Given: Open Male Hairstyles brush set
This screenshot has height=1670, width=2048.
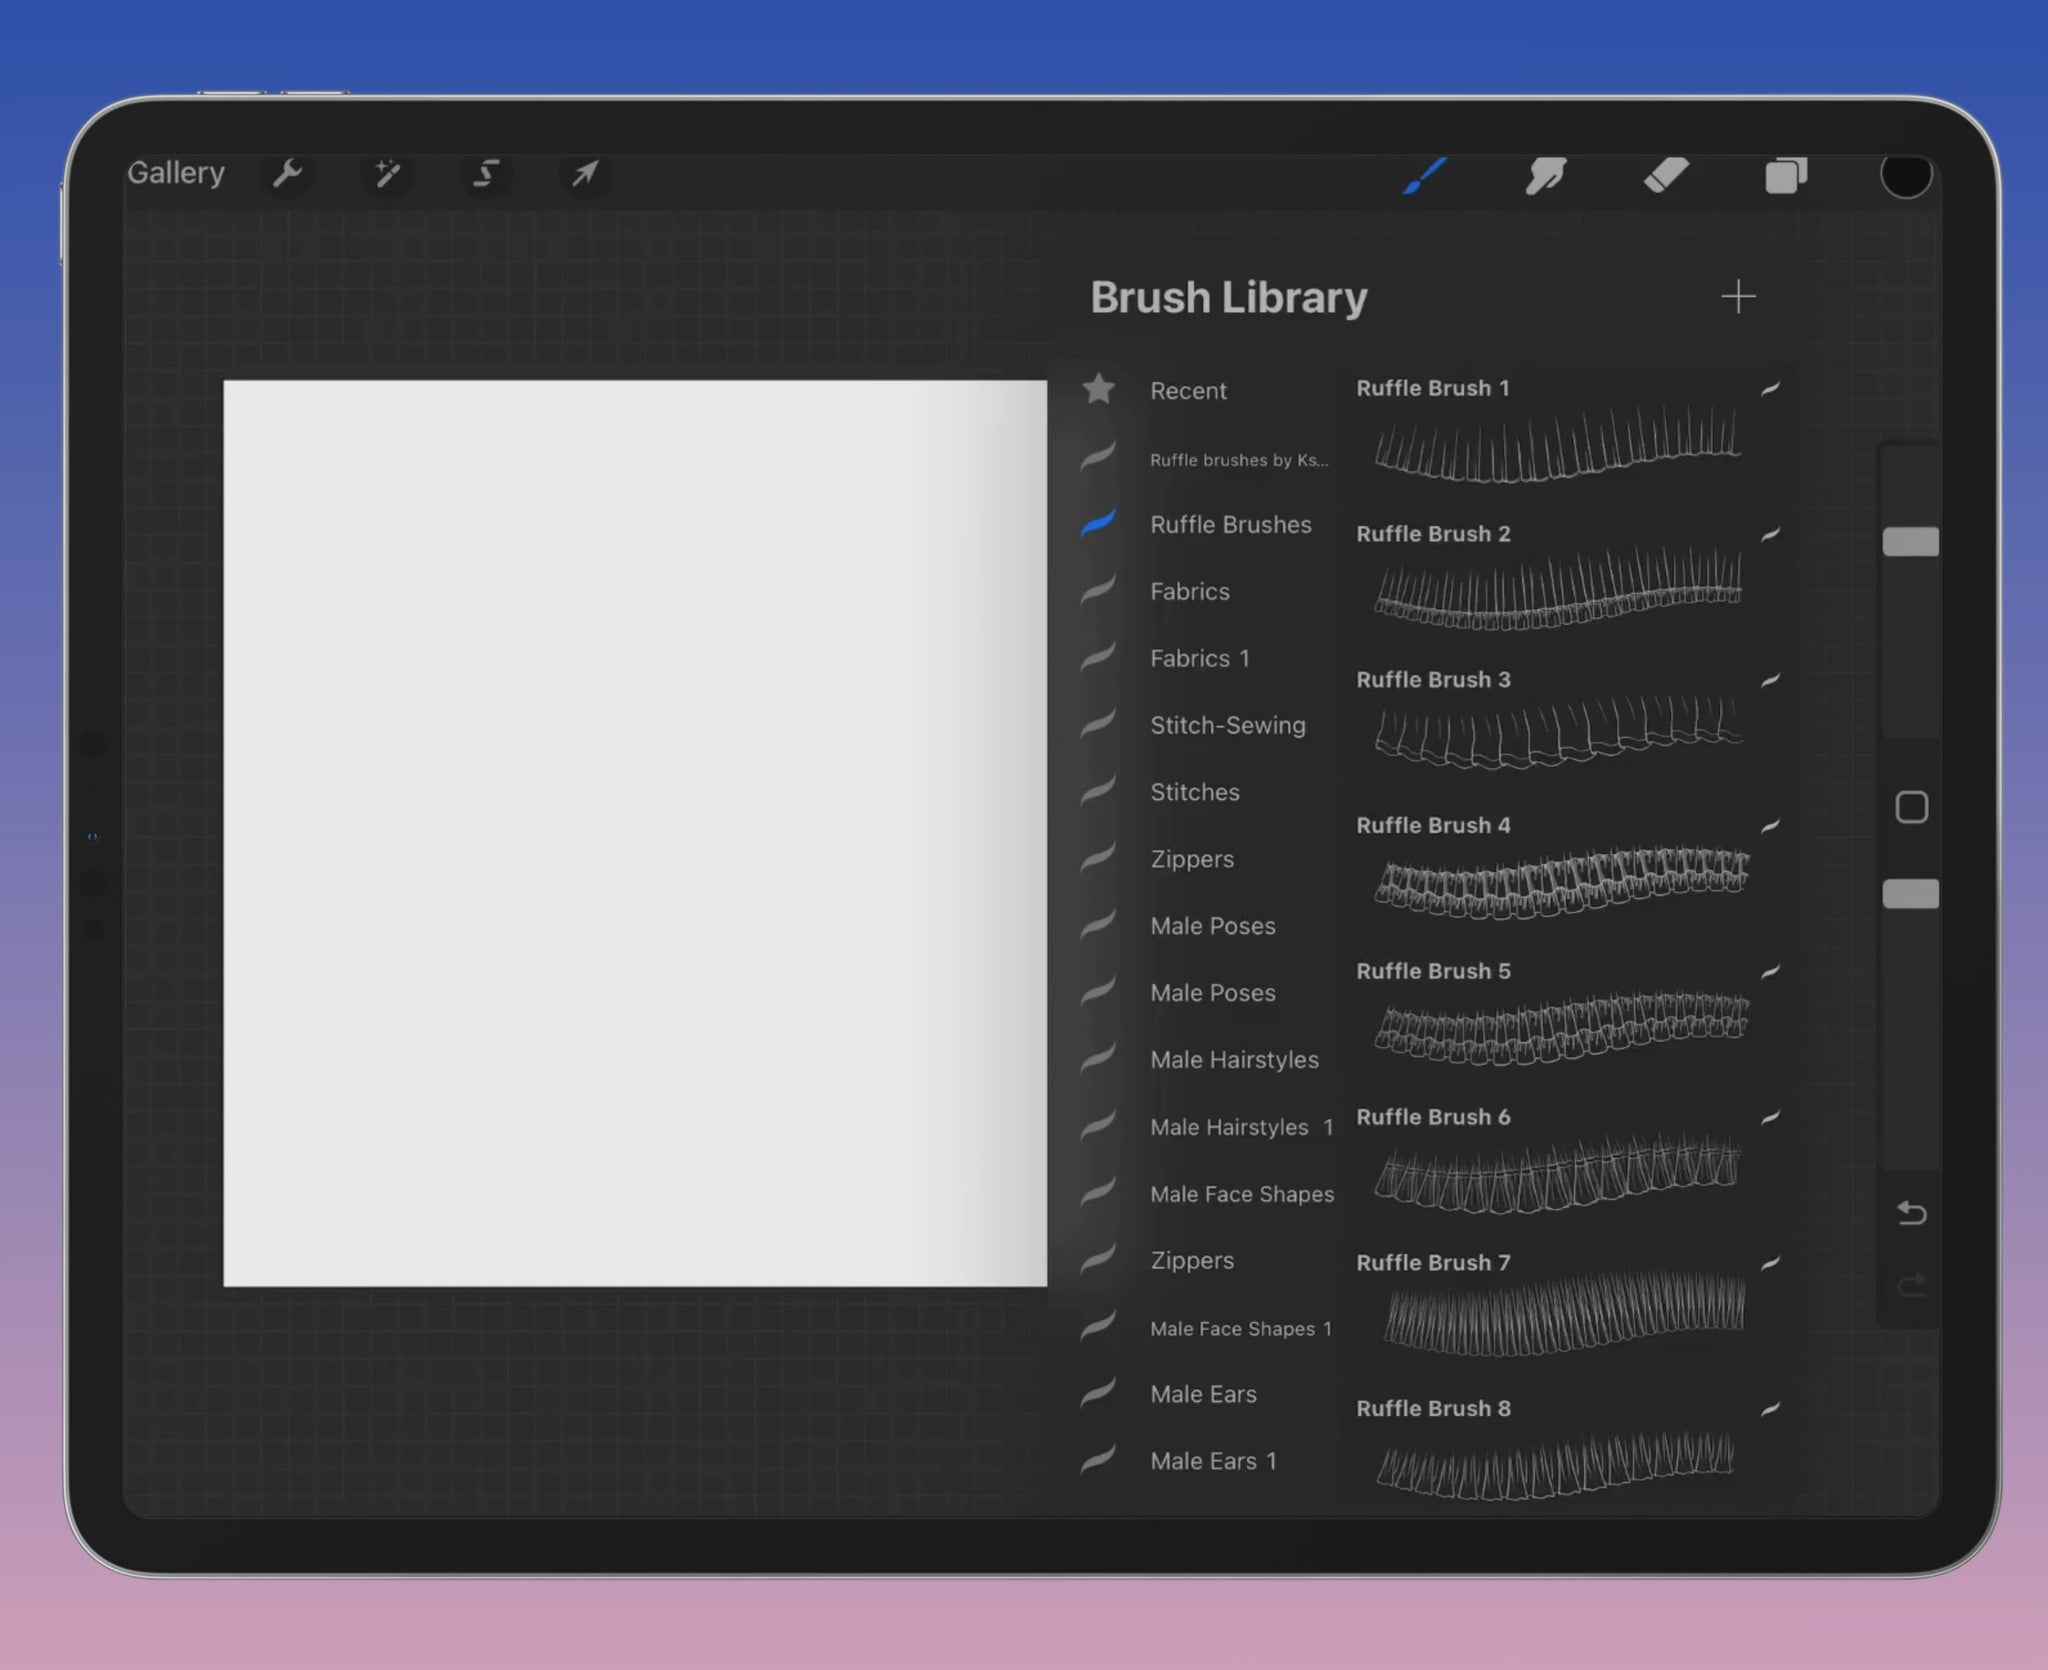Looking at the screenshot, I should (x=1234, y=1060).
